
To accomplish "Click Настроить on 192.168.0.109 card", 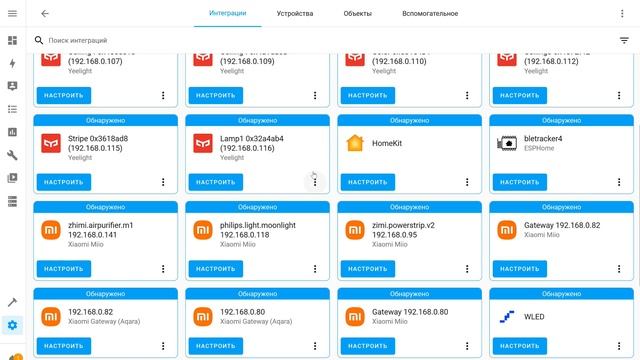I will [x=216, y=96].
